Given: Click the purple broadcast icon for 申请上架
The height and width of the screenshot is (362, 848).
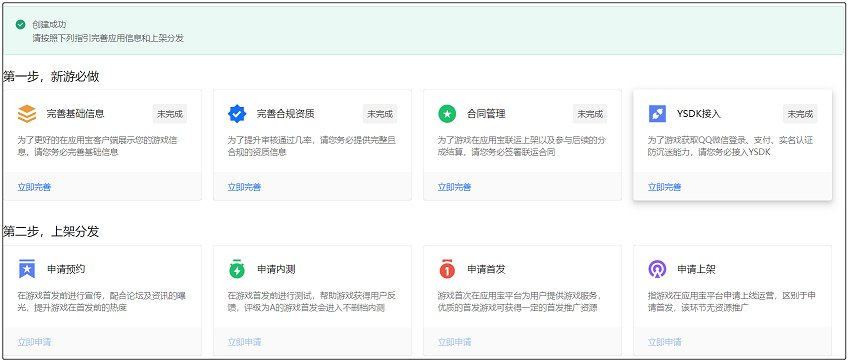Looking at the screenshot, I should [657, 269].
